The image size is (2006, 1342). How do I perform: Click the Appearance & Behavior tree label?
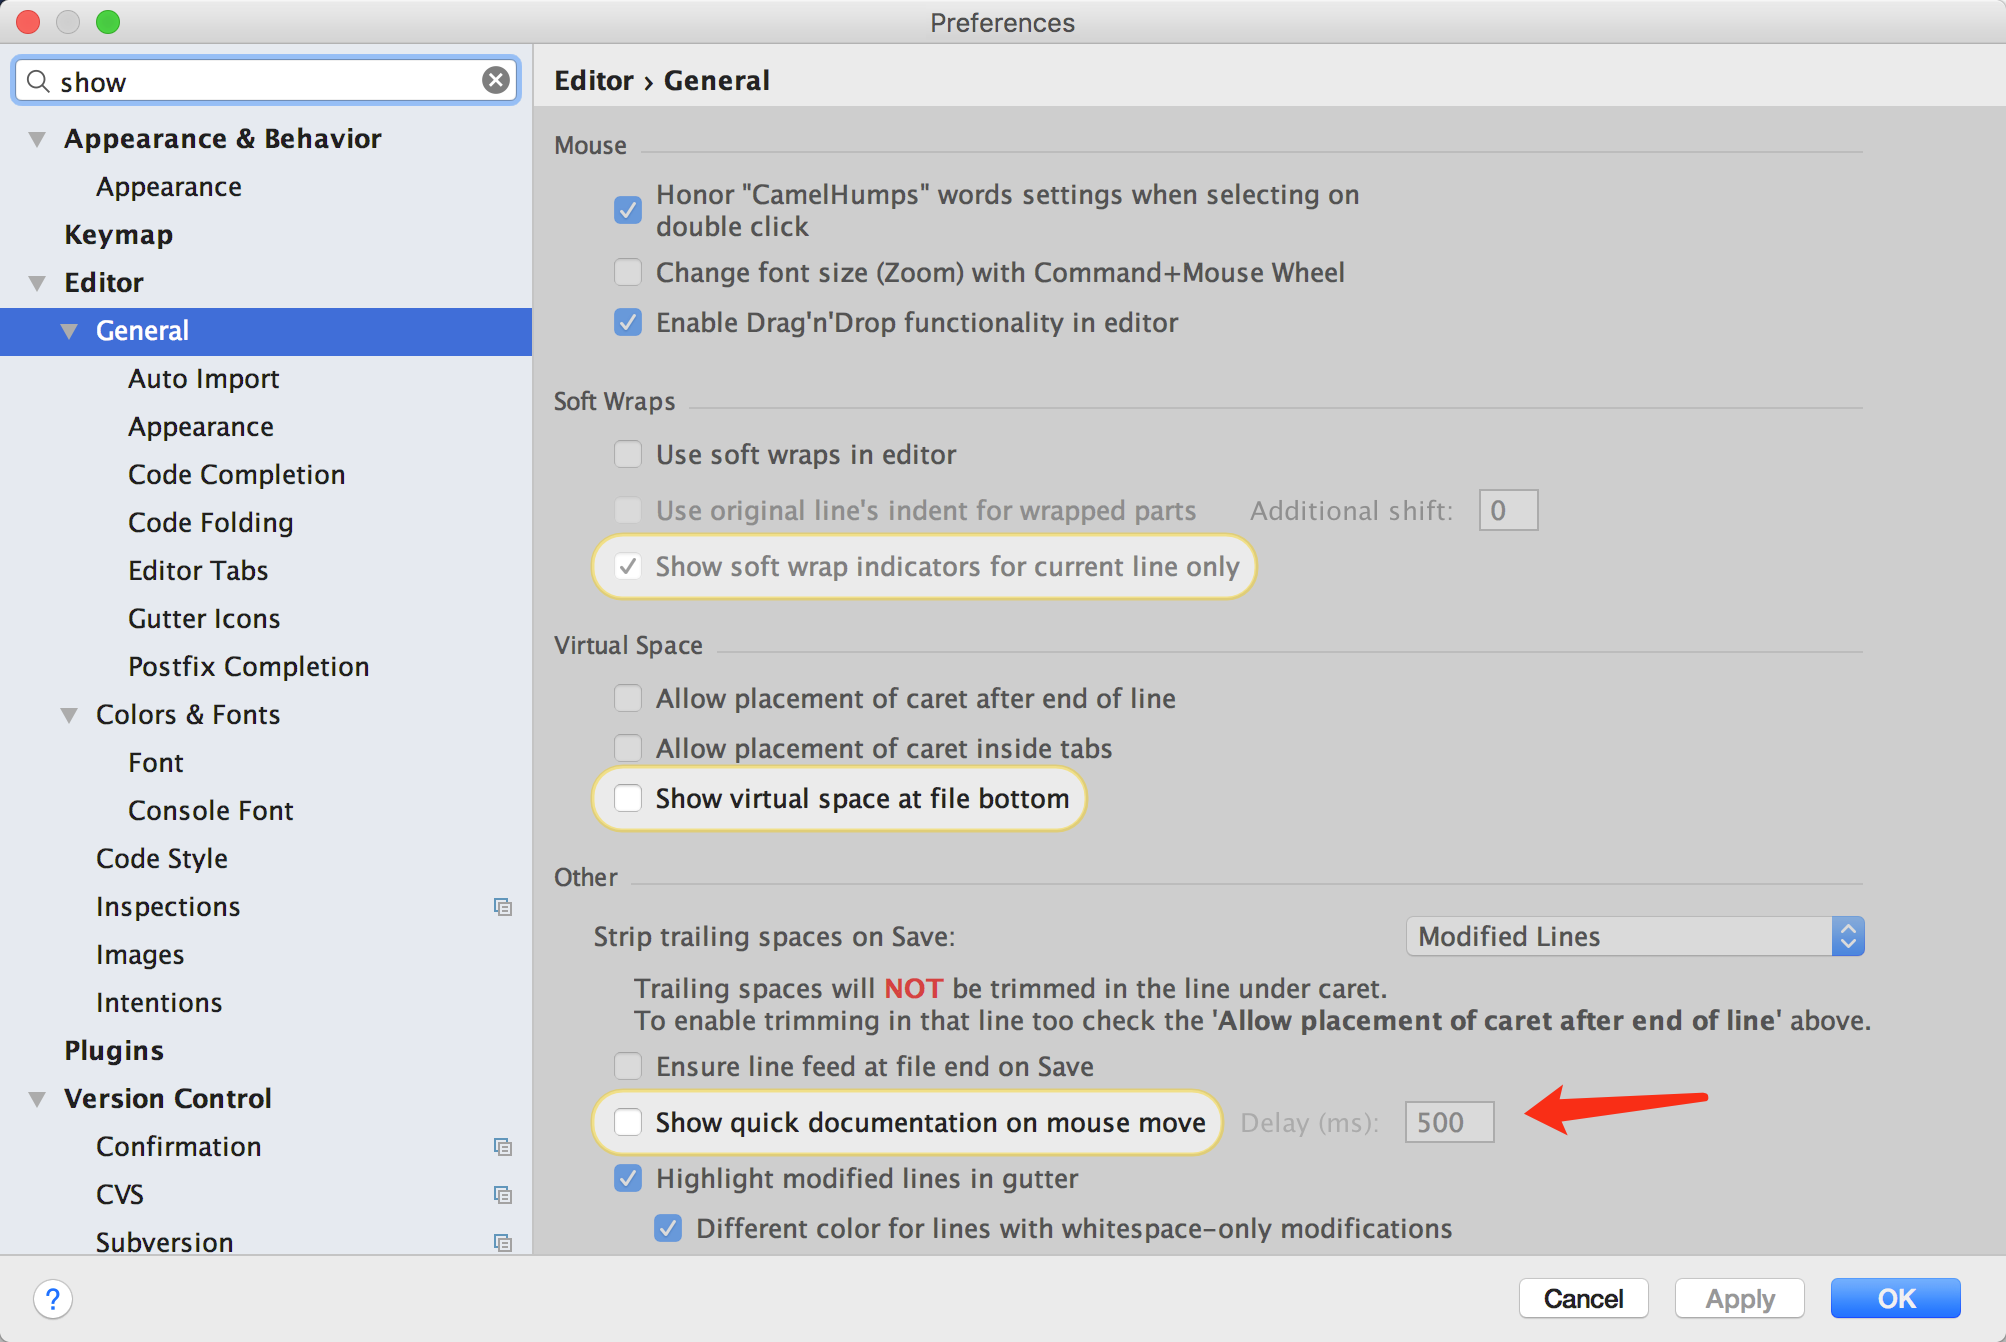click(x=223, y=139)
